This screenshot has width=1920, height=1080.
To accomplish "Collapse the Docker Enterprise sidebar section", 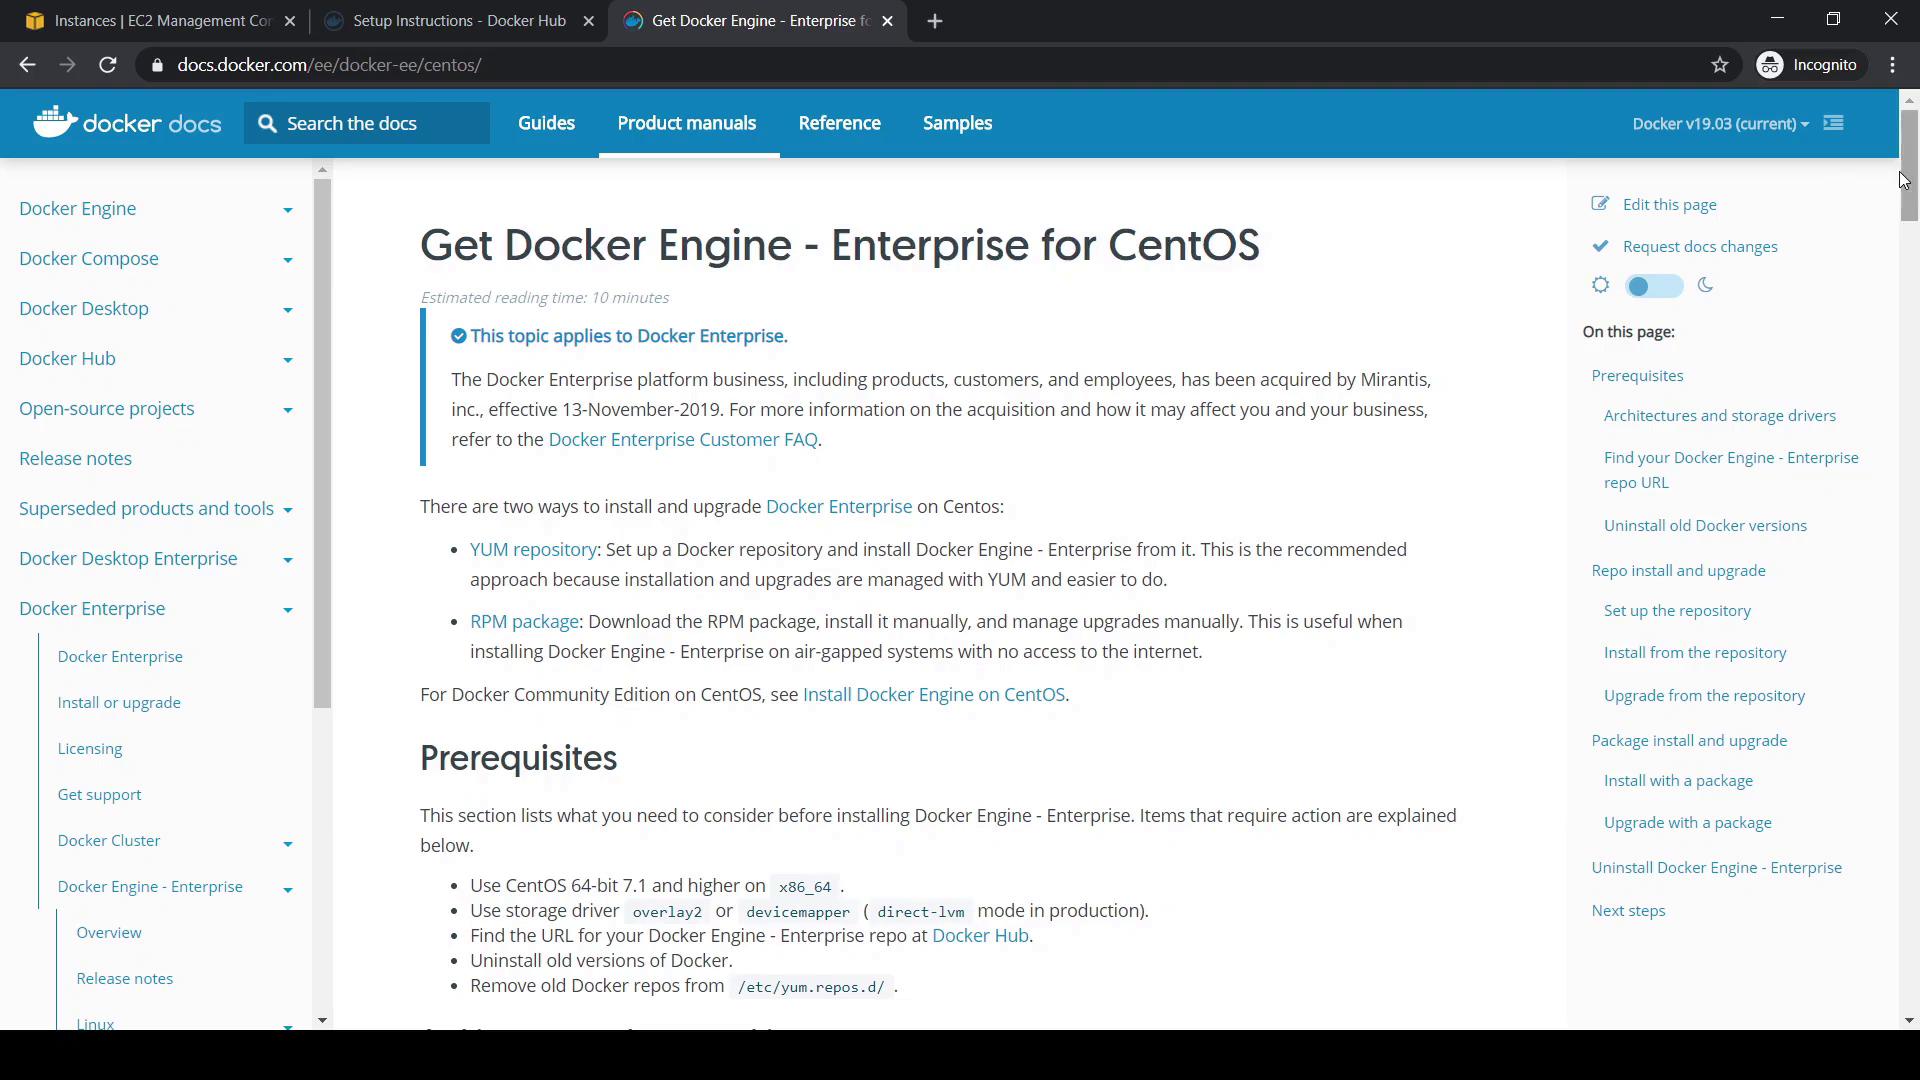I will coord(287,610).
